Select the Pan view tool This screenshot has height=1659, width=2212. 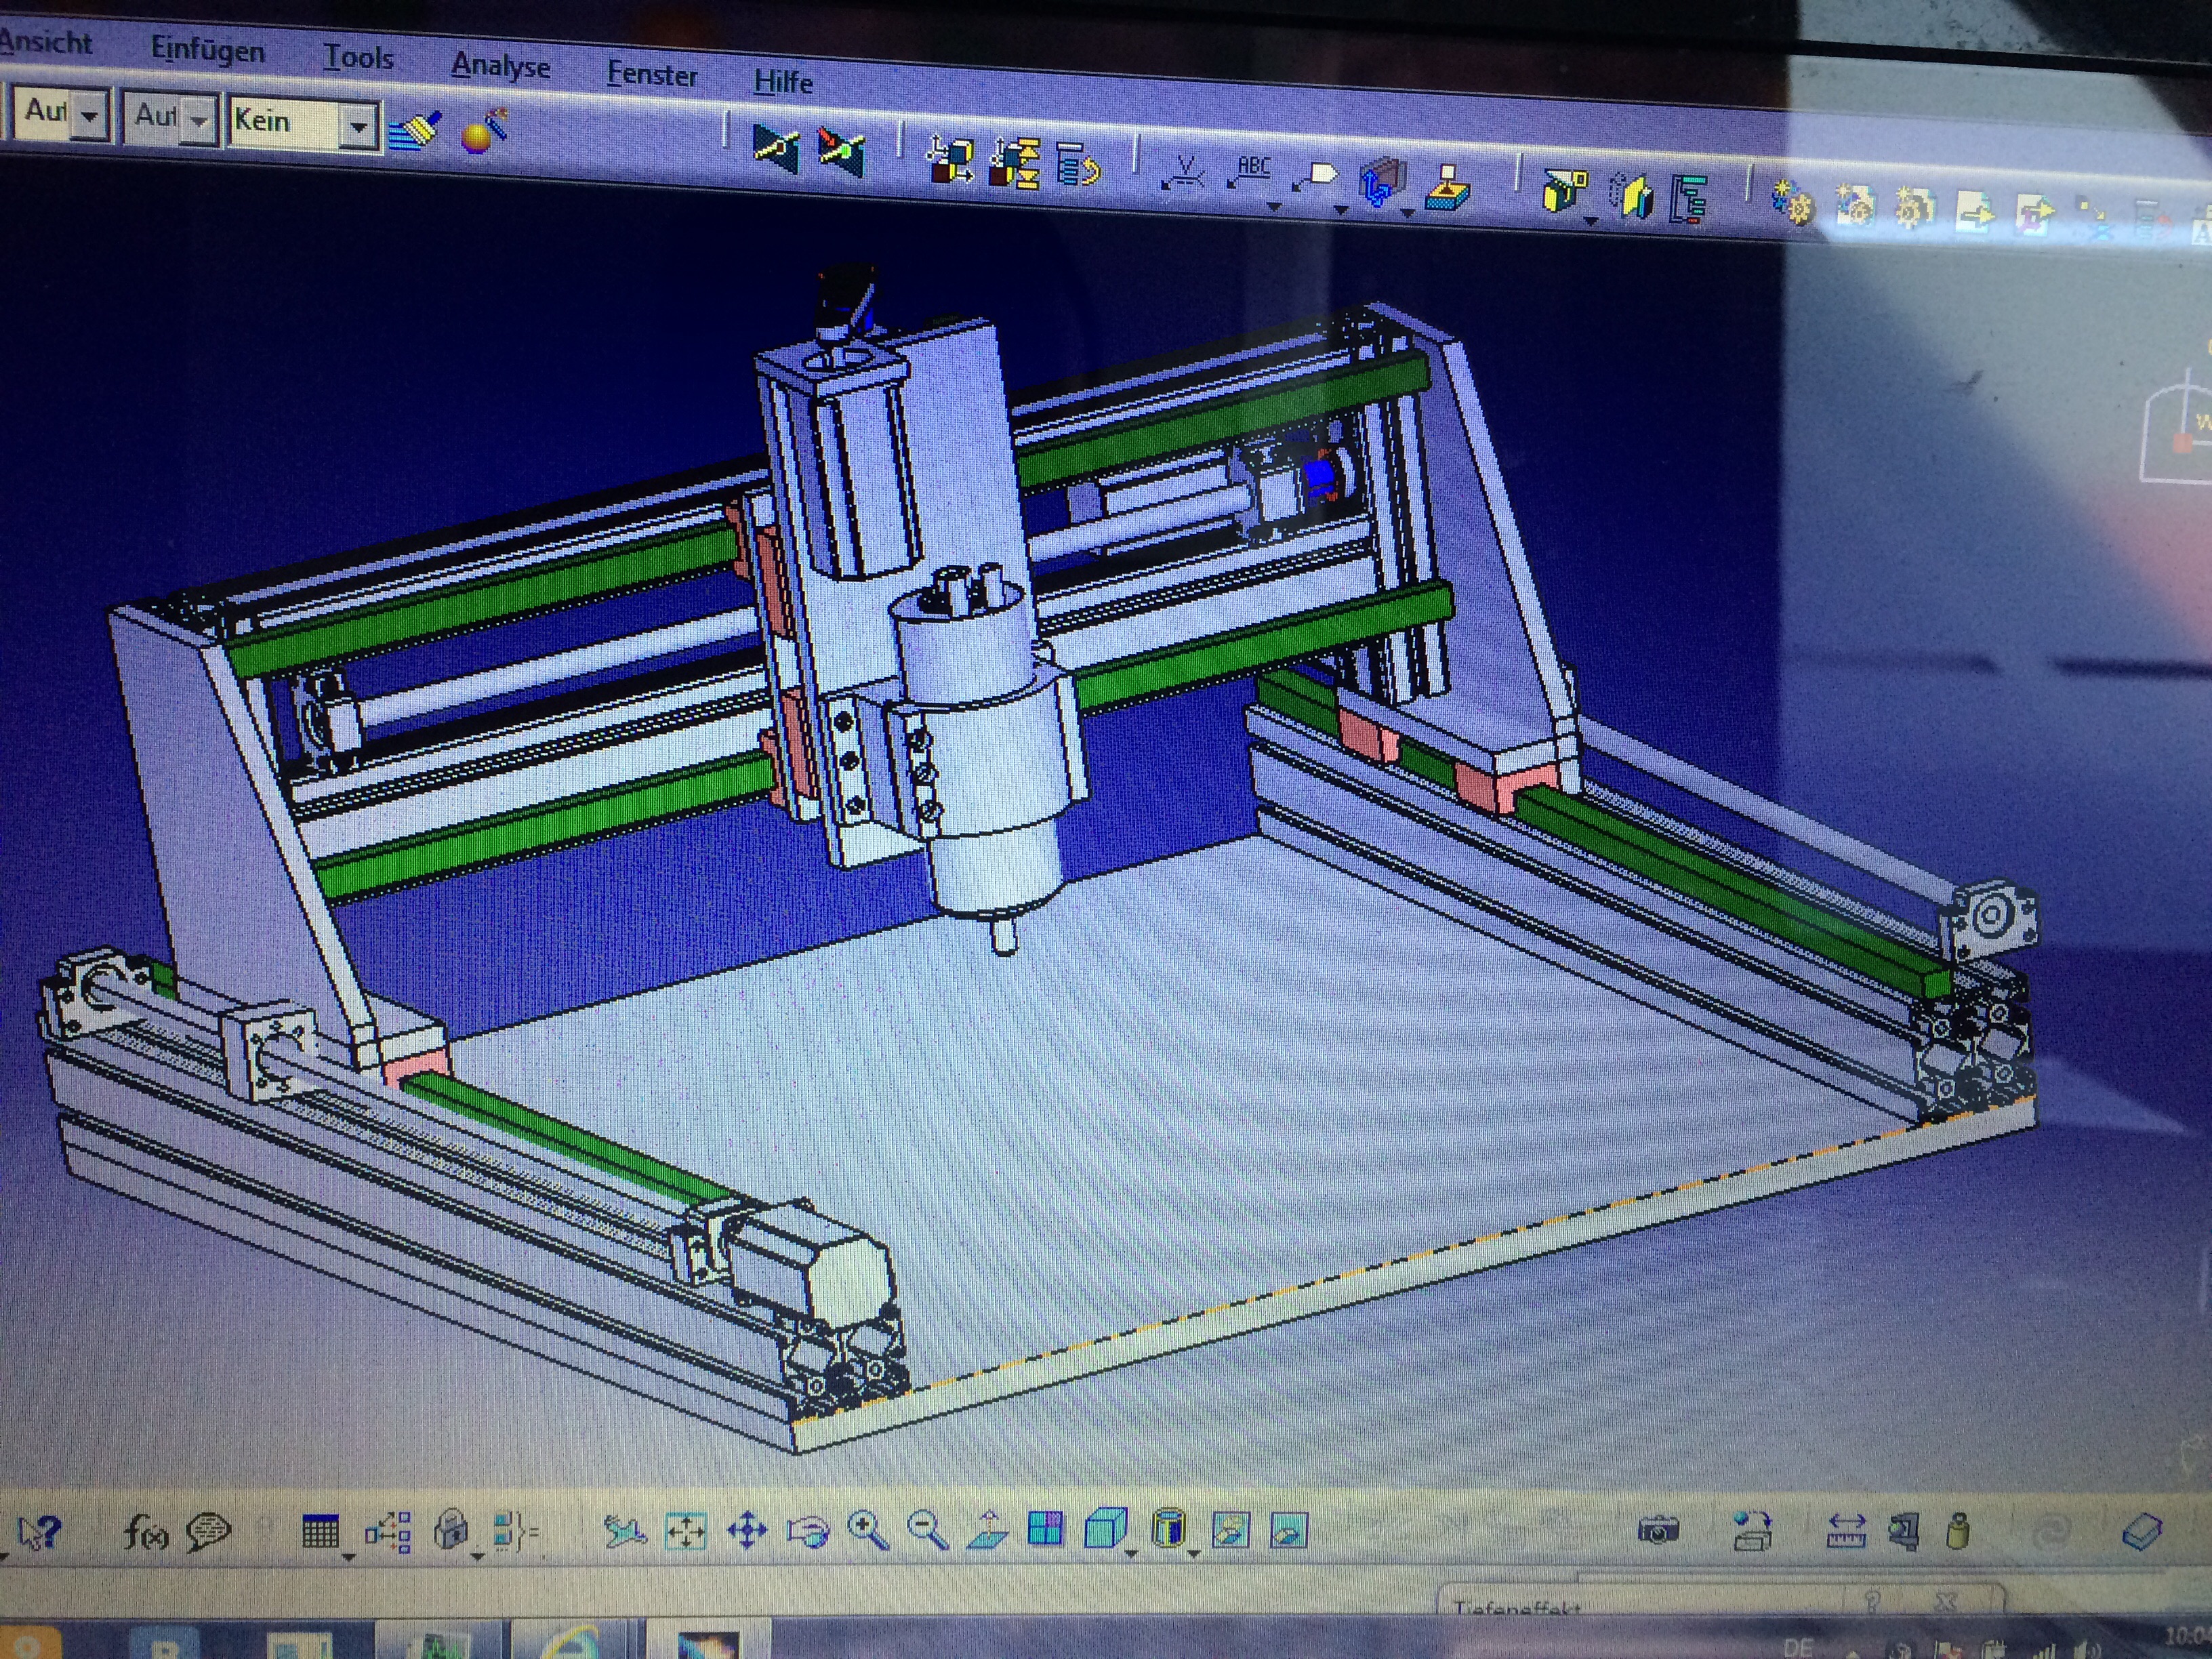click(x=747, y=1531)
